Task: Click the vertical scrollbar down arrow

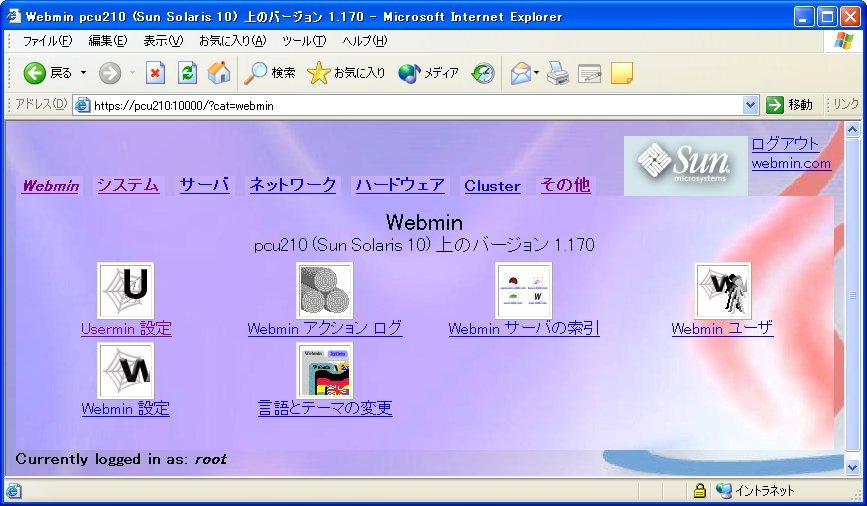Action: pos(852,468)
